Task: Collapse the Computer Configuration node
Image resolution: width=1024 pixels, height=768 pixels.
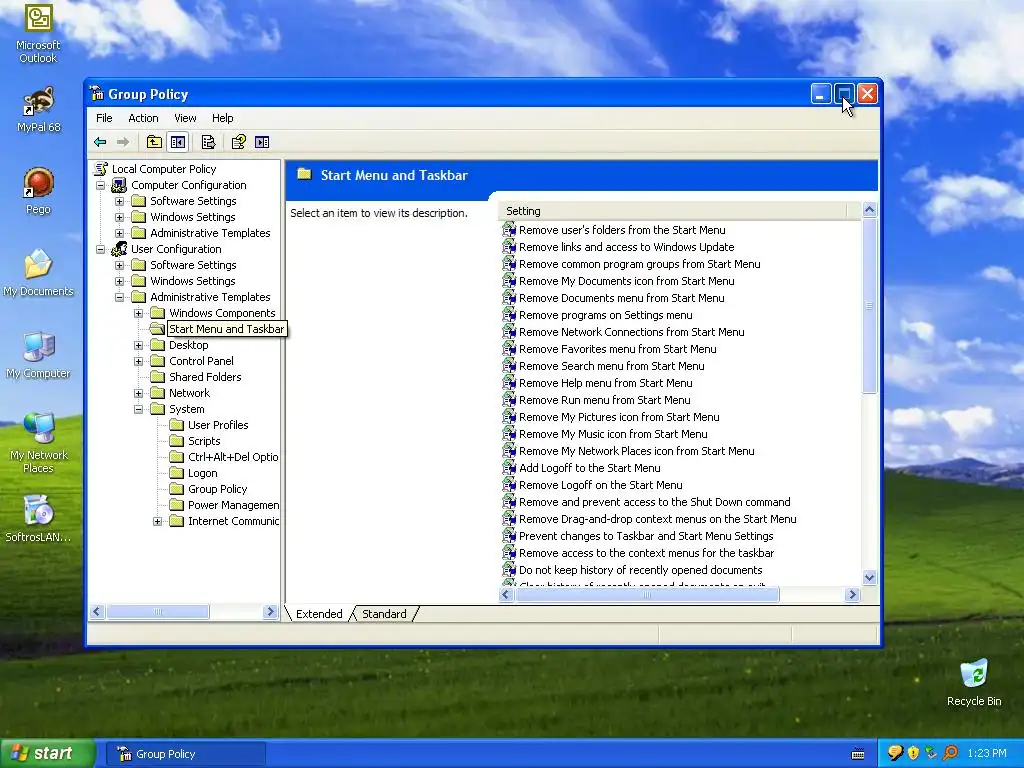Action: click(101, 185)
